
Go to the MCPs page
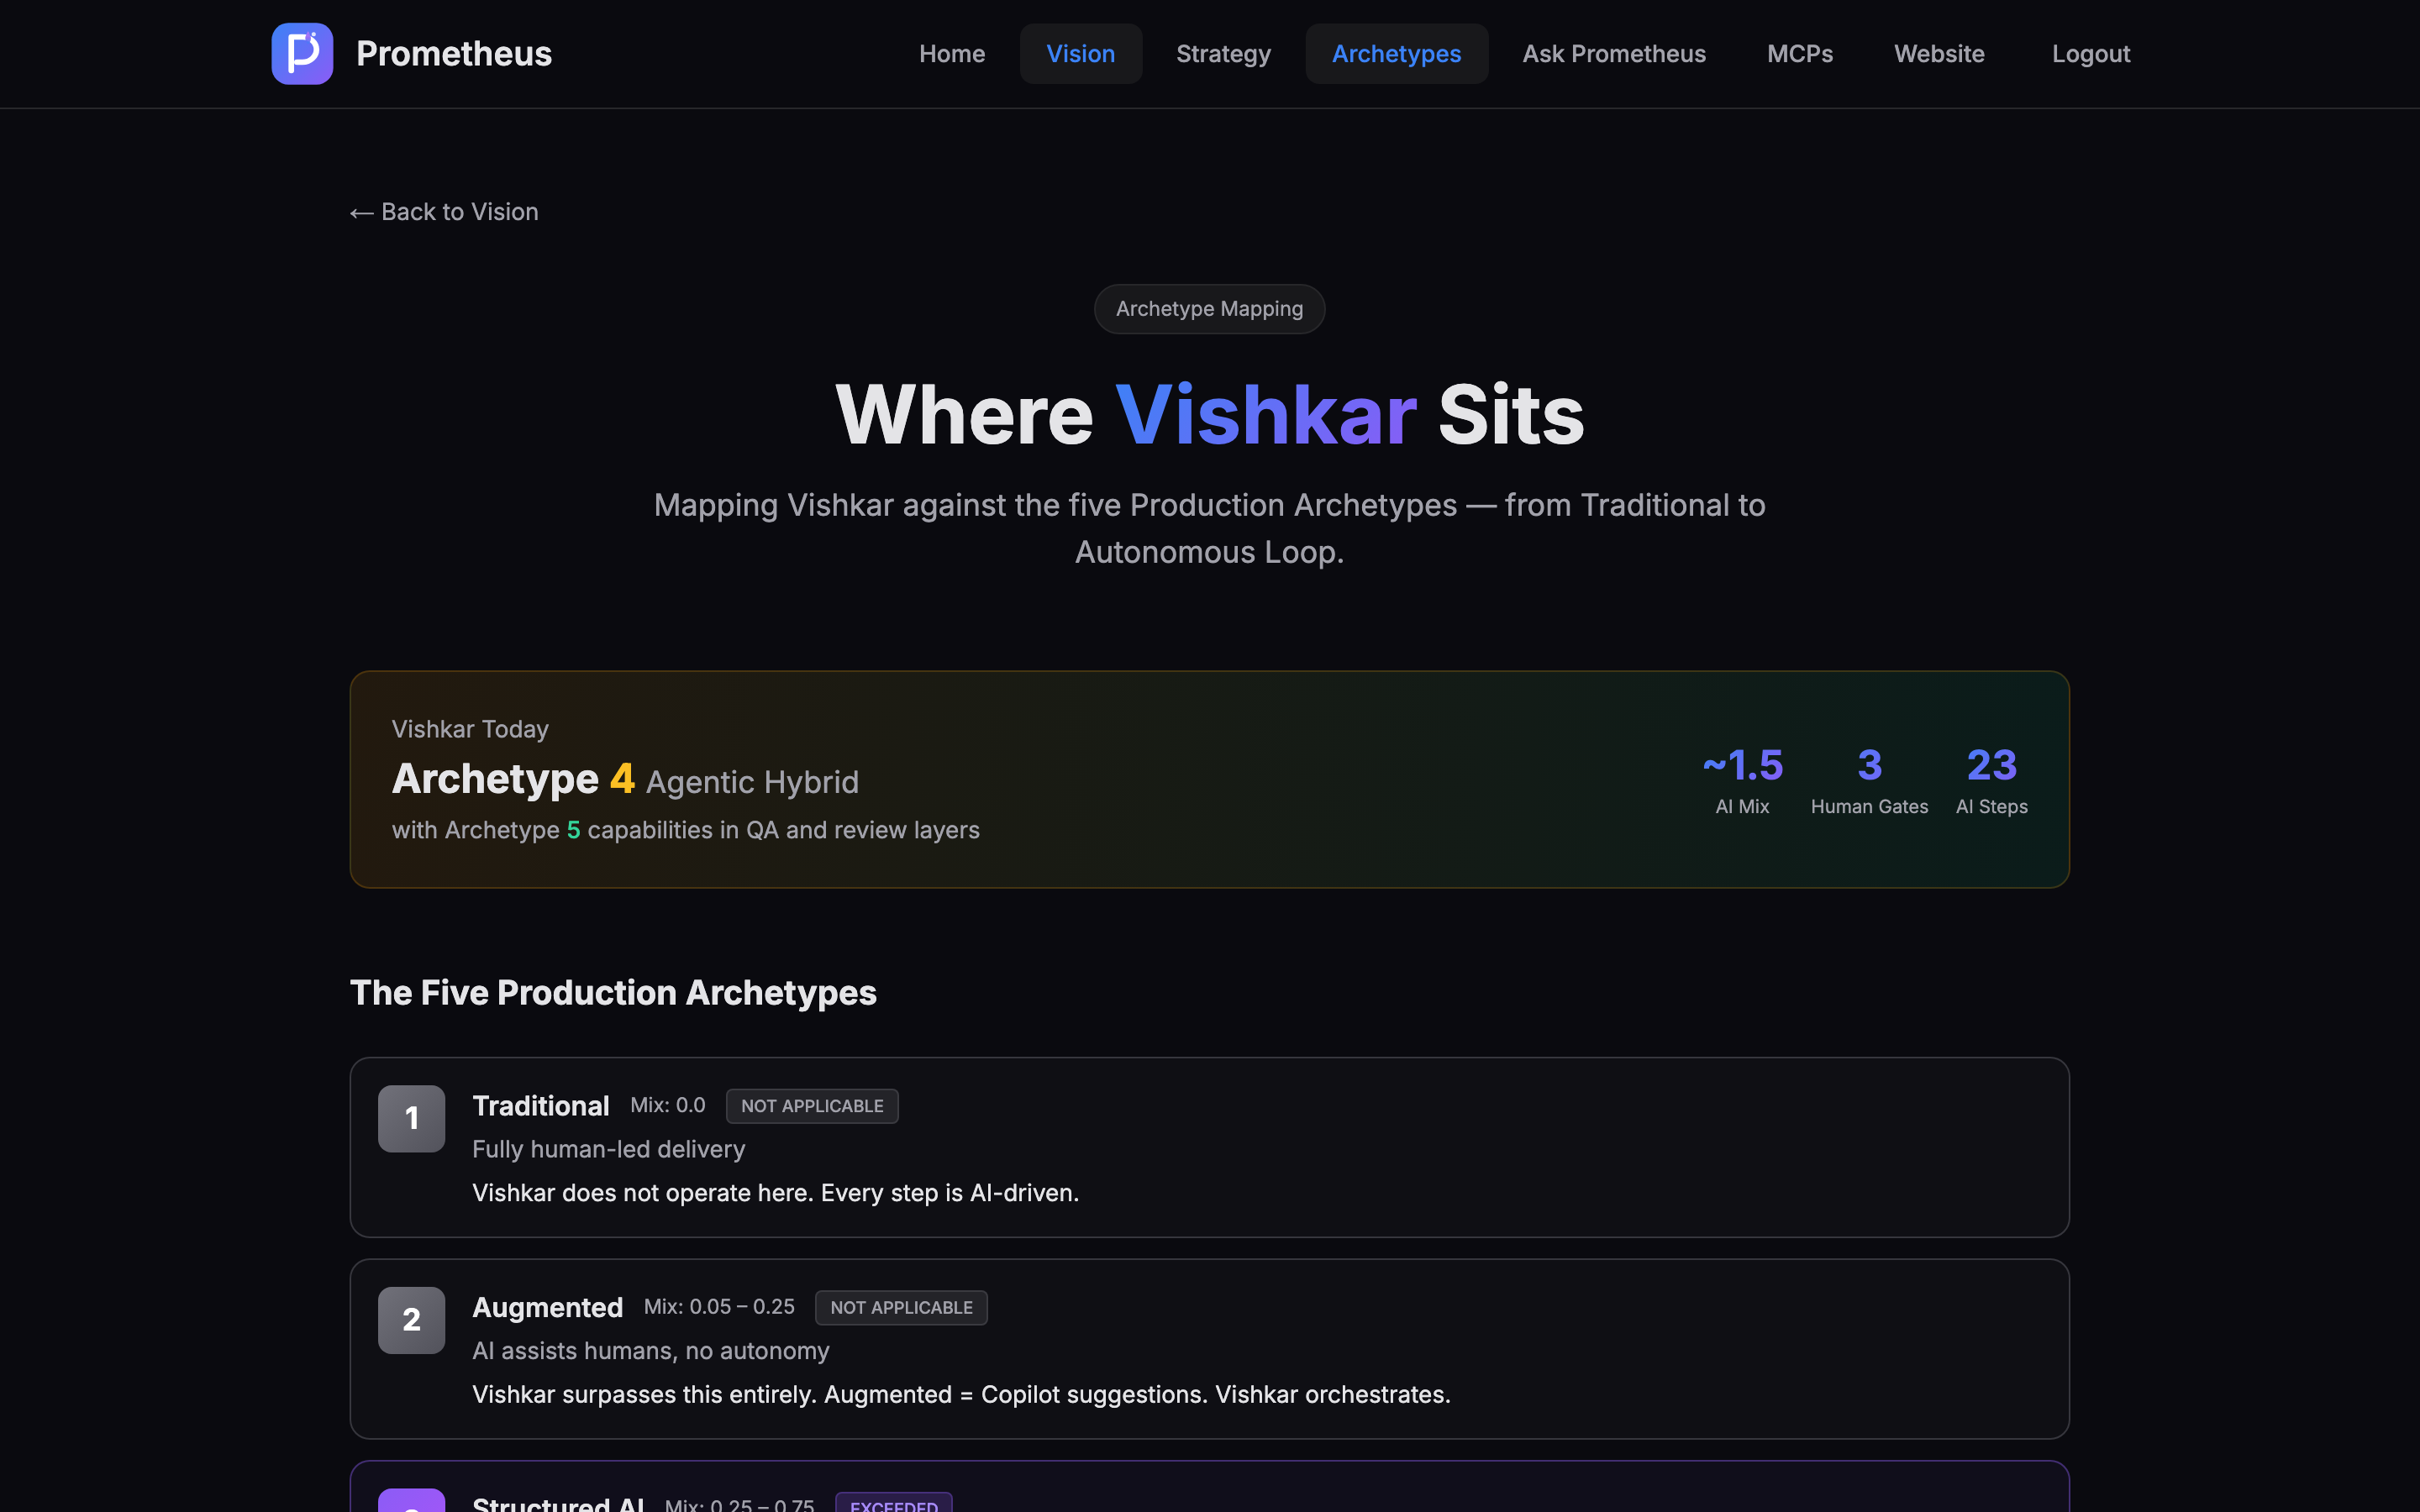1799,54
